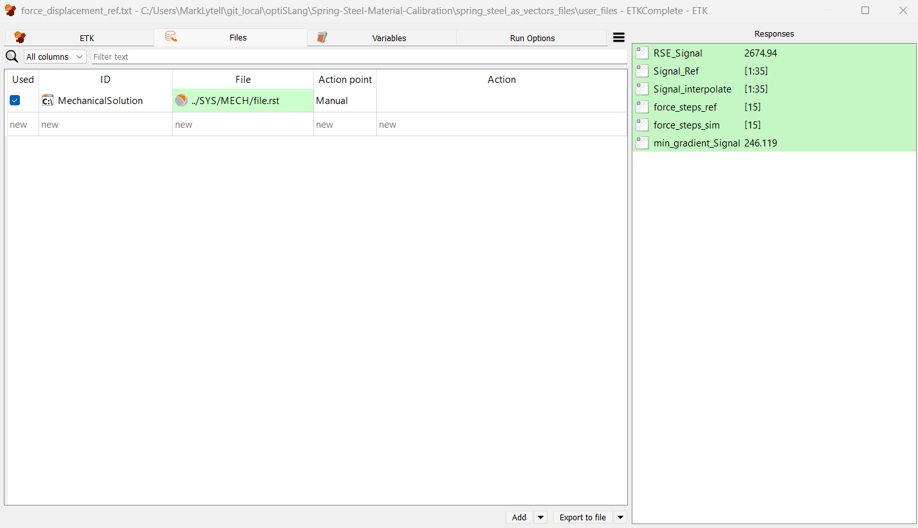This screenshot has width=918, height=528.
Task: Click the RSE_Signal response icon
Action: 643,53
